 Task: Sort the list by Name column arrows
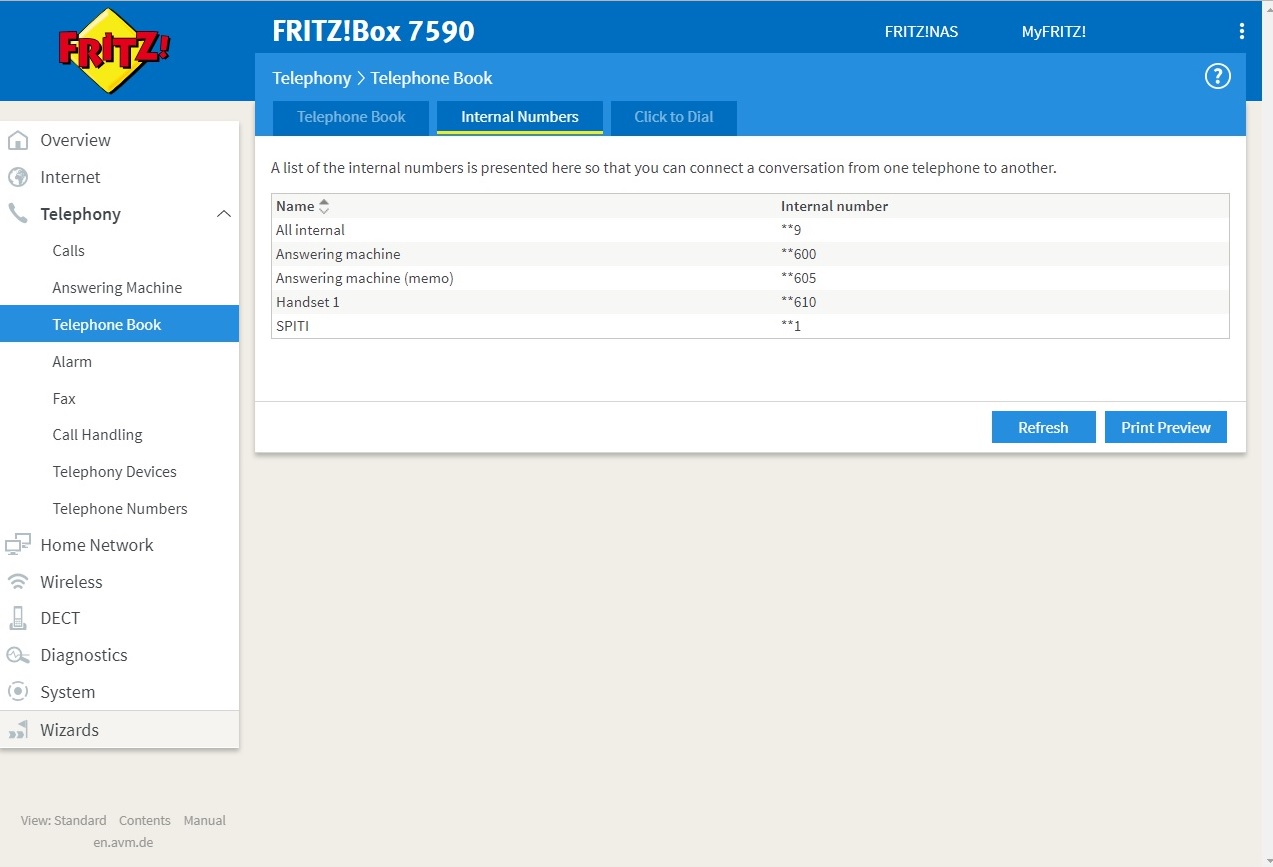(x=324, y=206)
